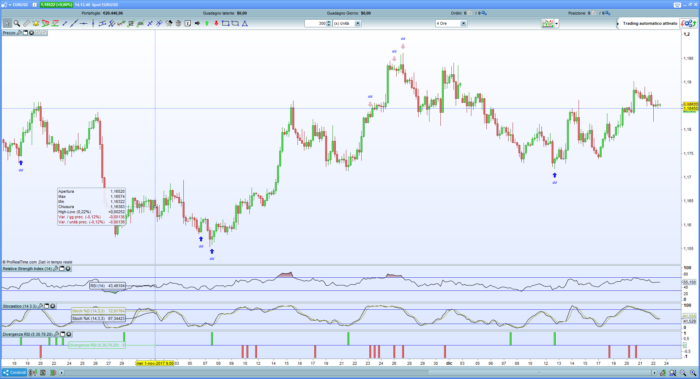Click the Divergenze RSI panel label
Screen dimensions: 700x379
click(28, 334)
